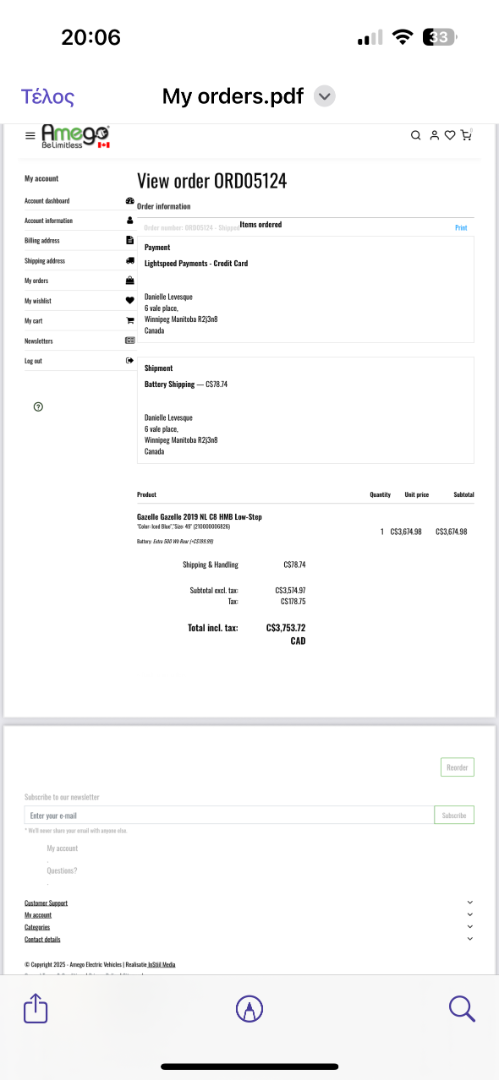The height and width of the screenshot is (1080, 499).
Task: Click the Print link
Action: [460, 228]
